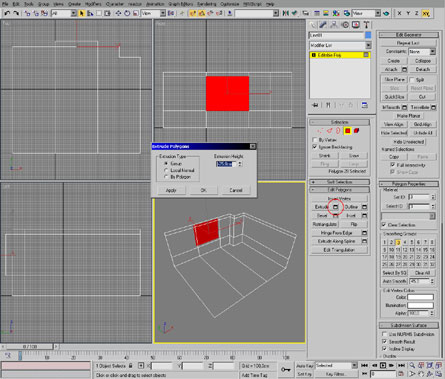Toggle By Vertex checkbox

(315, 140)
